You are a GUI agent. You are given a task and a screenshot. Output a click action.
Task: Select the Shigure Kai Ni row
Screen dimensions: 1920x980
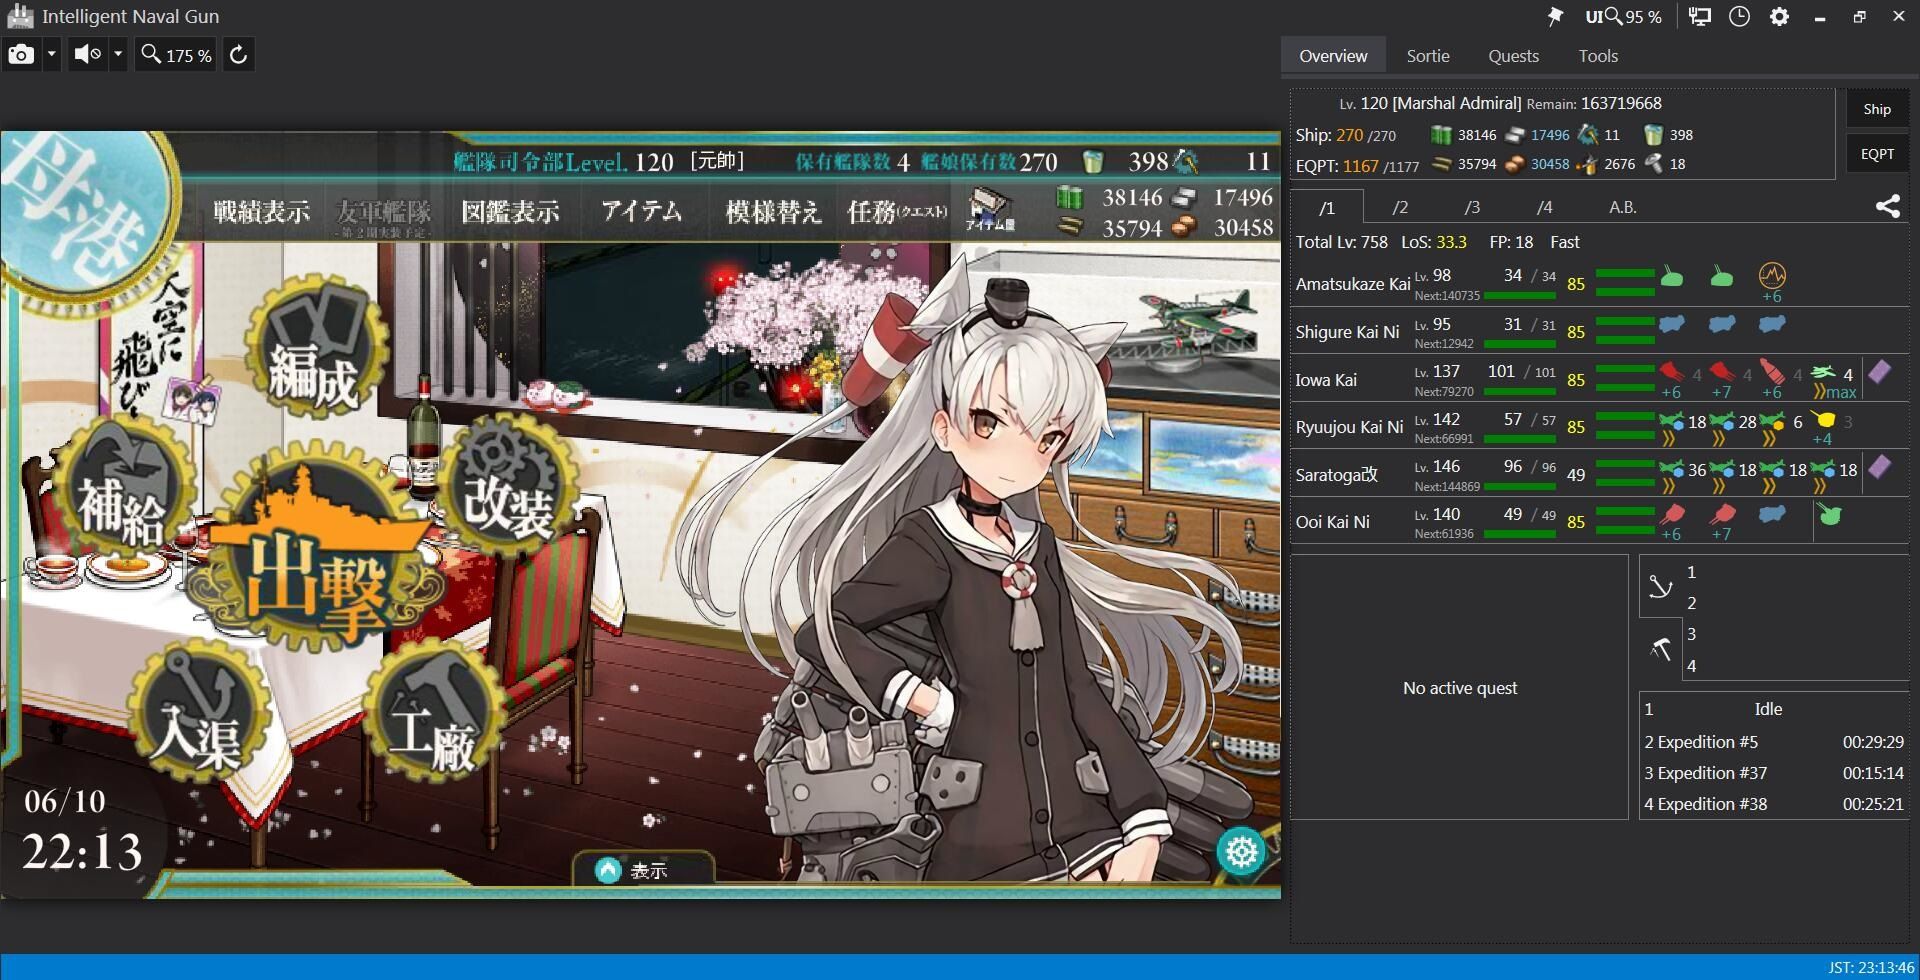[x=1599, y=331]
